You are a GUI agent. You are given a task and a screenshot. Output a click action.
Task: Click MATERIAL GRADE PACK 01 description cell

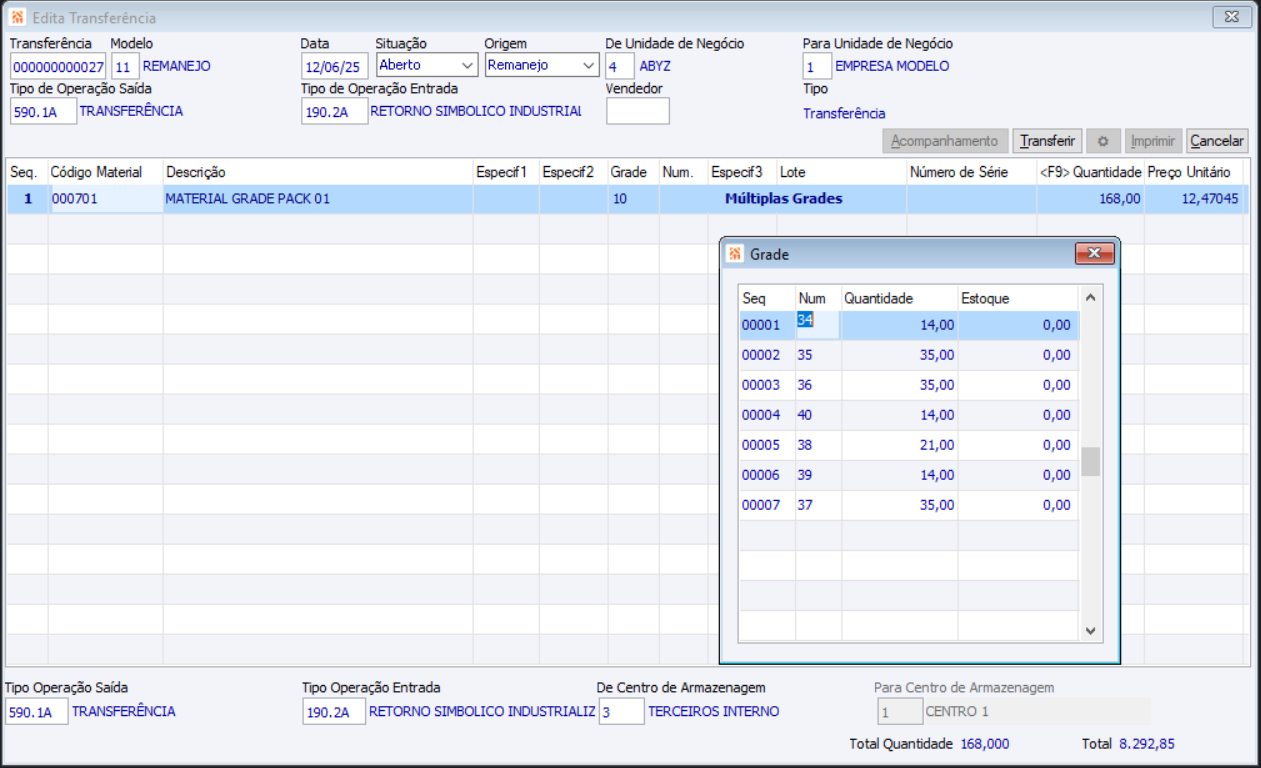(318, 199)
